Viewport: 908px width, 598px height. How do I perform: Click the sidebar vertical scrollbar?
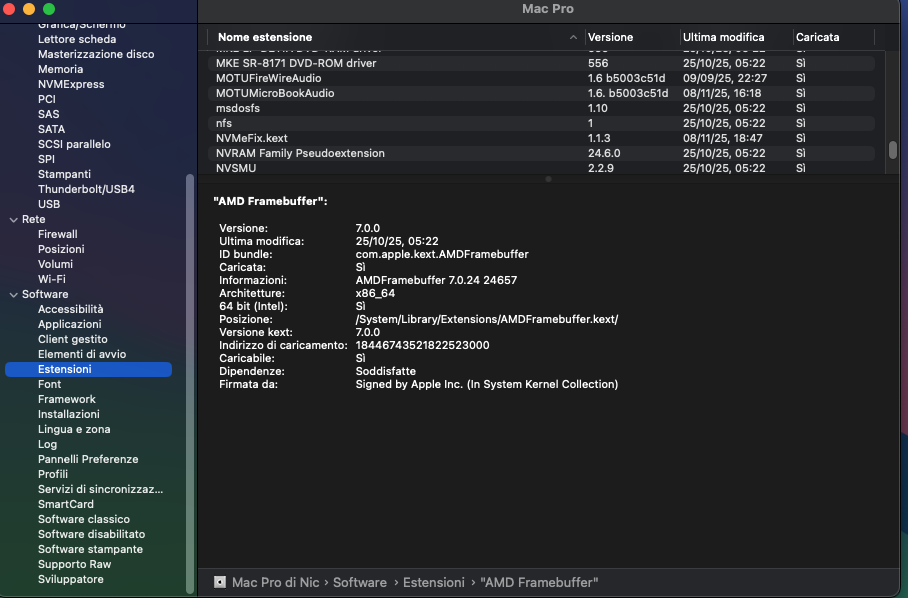[x=189, y=384]
